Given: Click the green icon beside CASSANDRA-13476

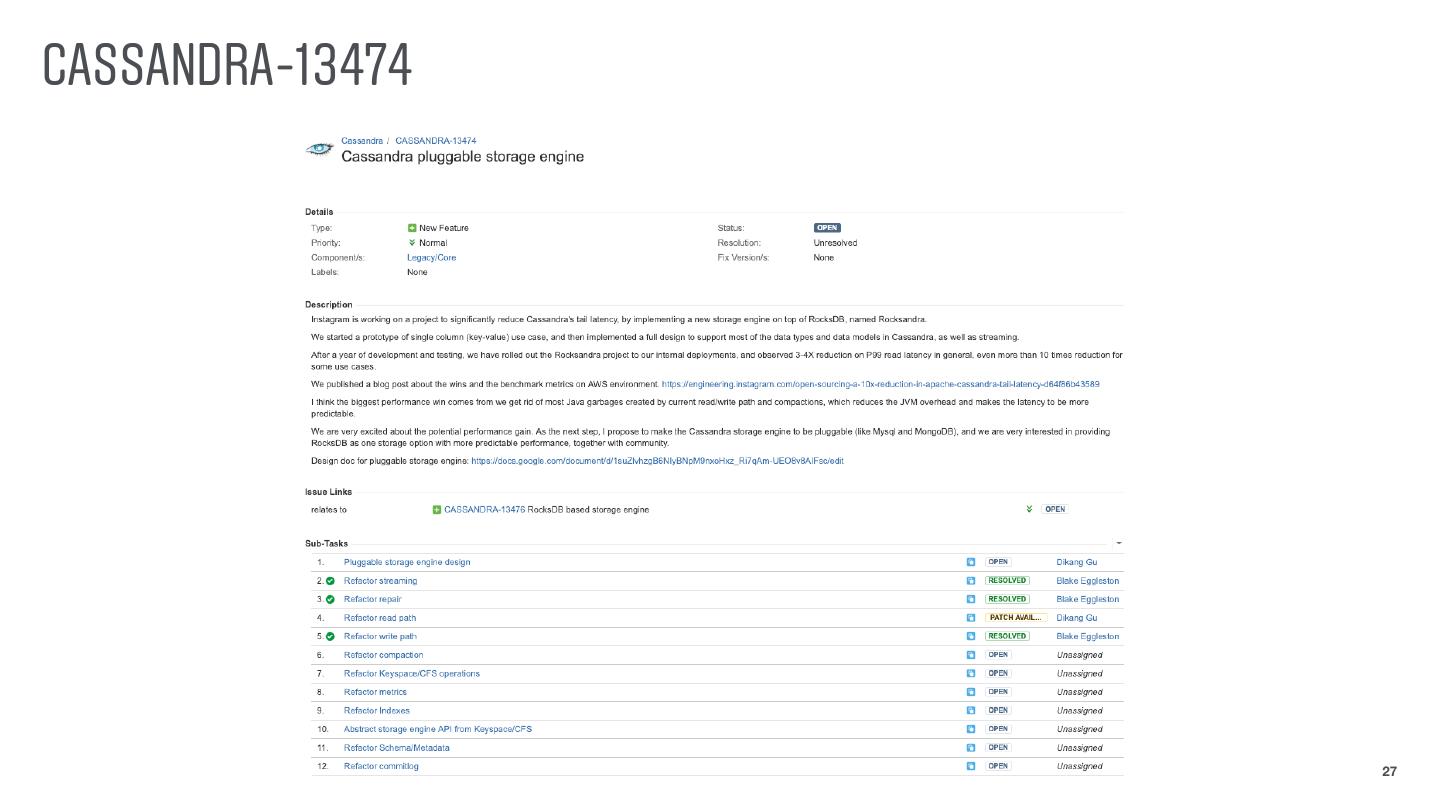Looking at the screenshot, I should (437, 510).
